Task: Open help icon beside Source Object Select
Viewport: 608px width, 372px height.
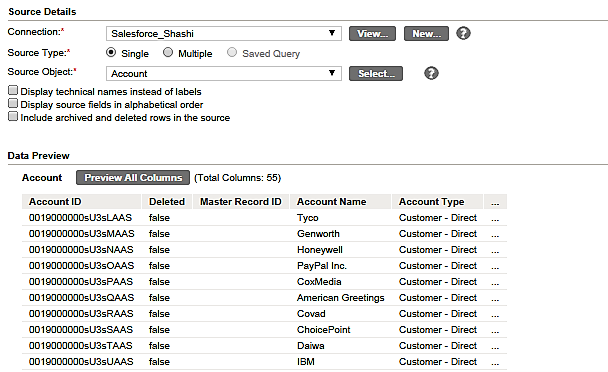Action: point(431,73)
